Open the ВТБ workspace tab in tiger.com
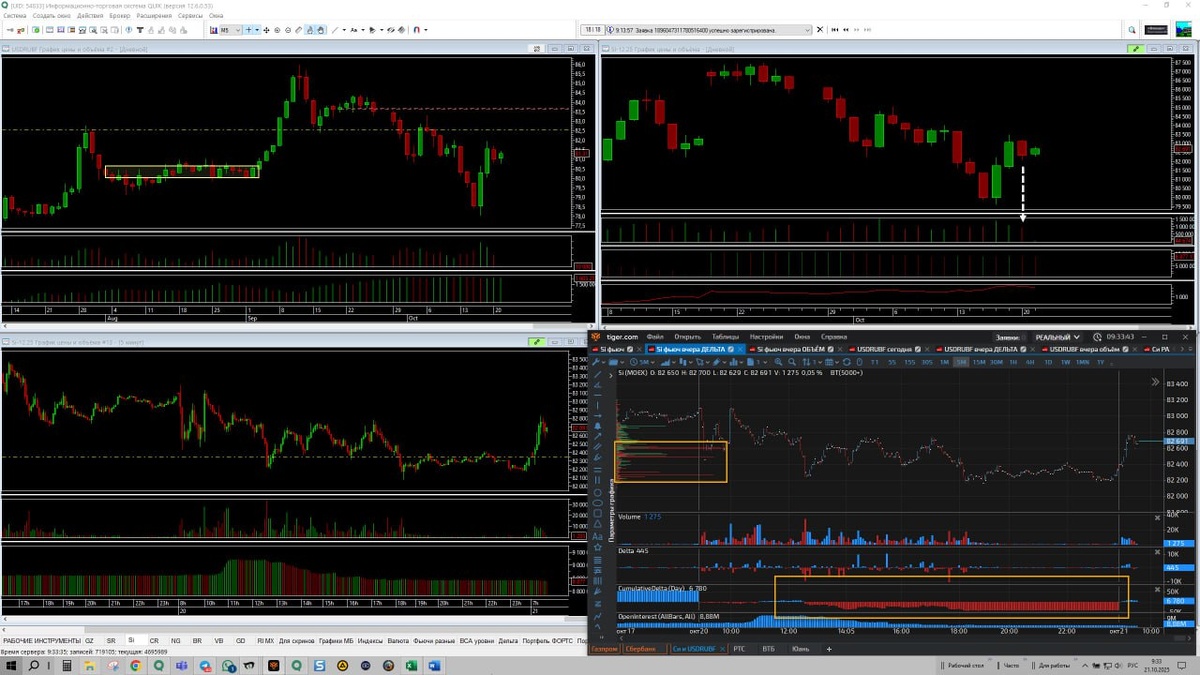1200x675 pixels. tap(768, 649)
